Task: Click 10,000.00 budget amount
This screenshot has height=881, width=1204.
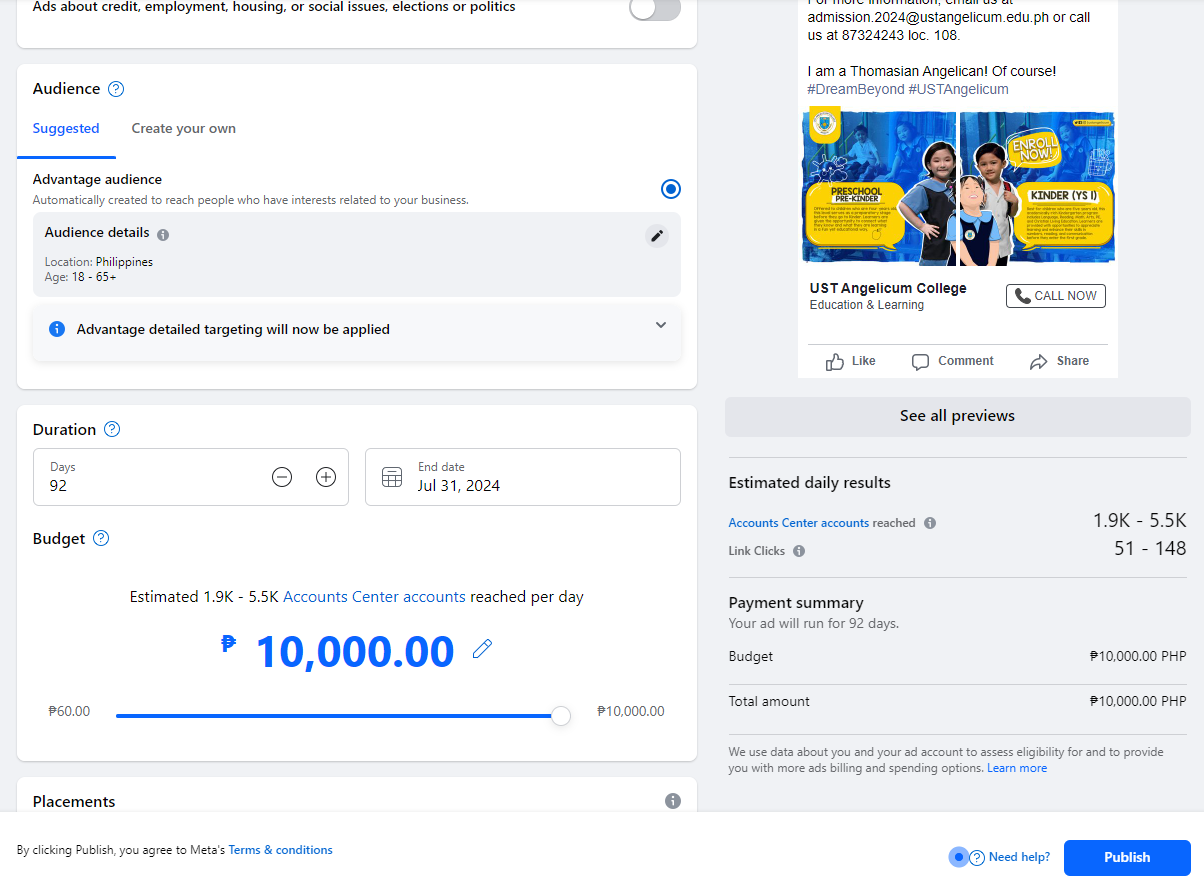Action: (355, 651)
